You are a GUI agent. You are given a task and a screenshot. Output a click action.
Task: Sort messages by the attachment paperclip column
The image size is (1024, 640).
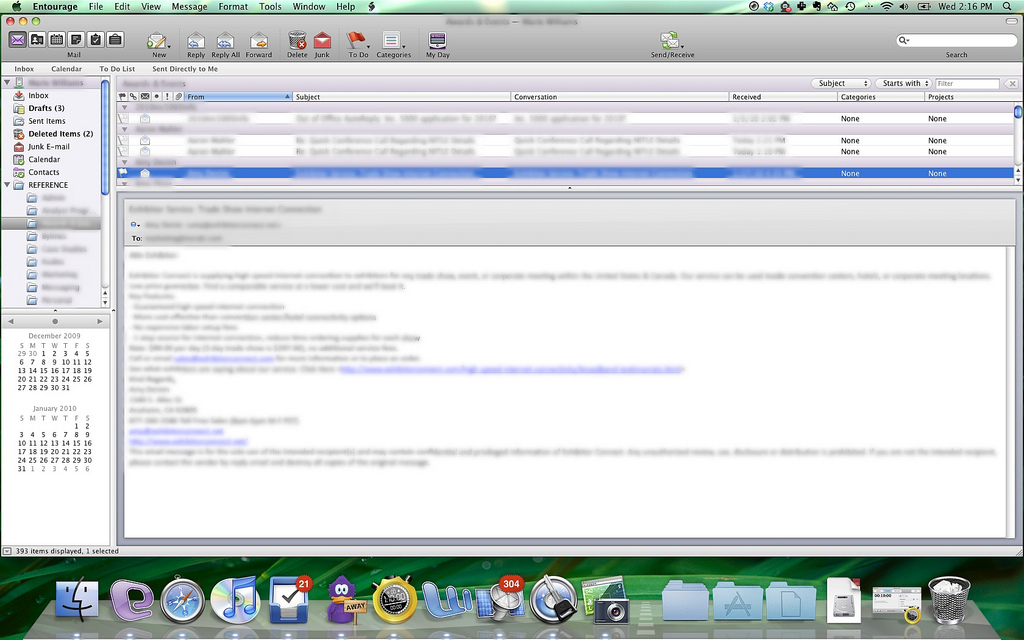[x=178, y=97]
